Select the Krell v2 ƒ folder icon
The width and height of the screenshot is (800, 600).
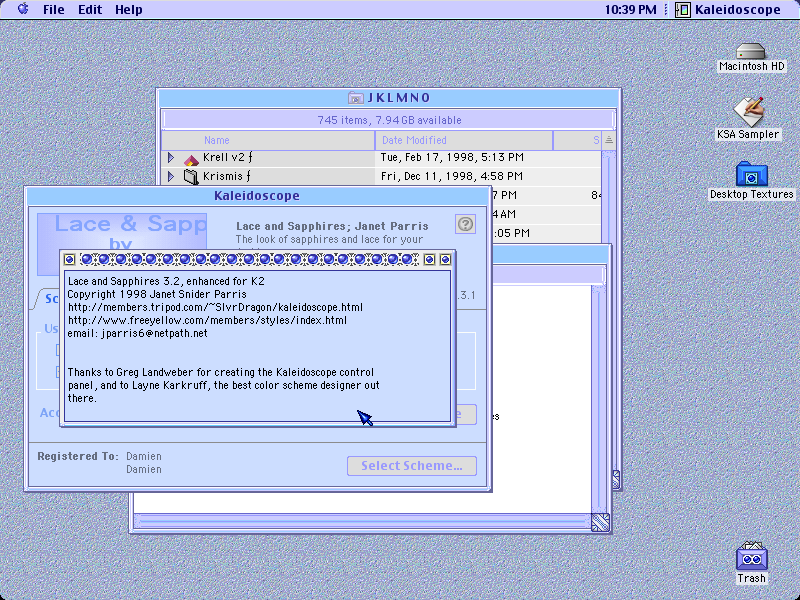coord(191,160)
